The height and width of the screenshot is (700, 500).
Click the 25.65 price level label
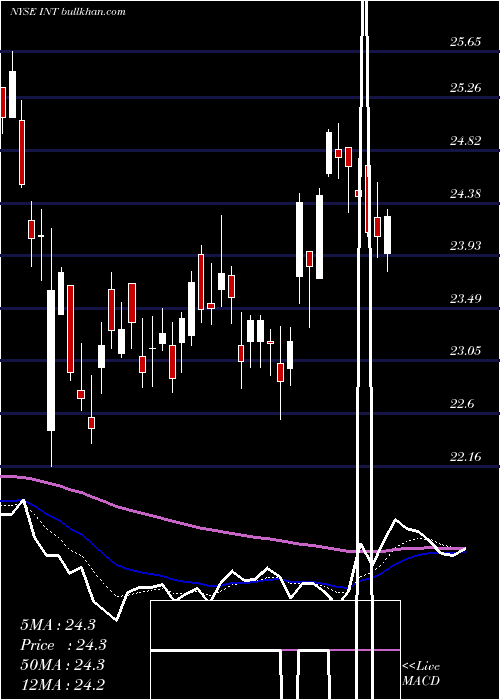466,42
